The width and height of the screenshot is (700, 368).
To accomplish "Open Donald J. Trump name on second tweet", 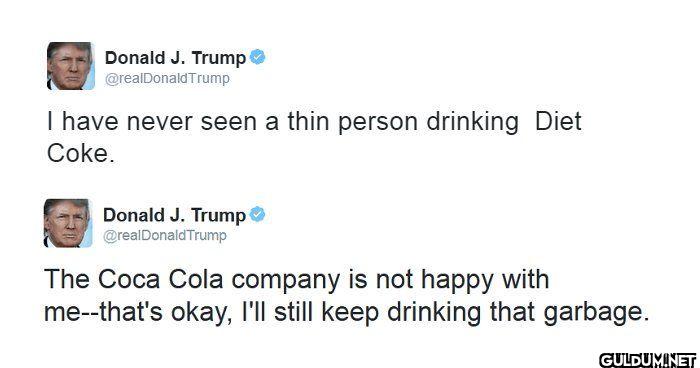I will click(174, 215).
